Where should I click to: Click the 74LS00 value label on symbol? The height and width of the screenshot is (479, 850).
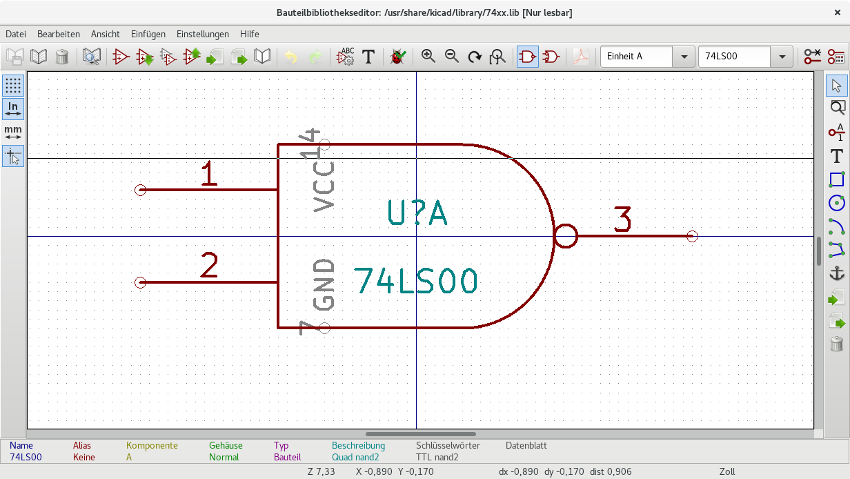tap(415, 281)
